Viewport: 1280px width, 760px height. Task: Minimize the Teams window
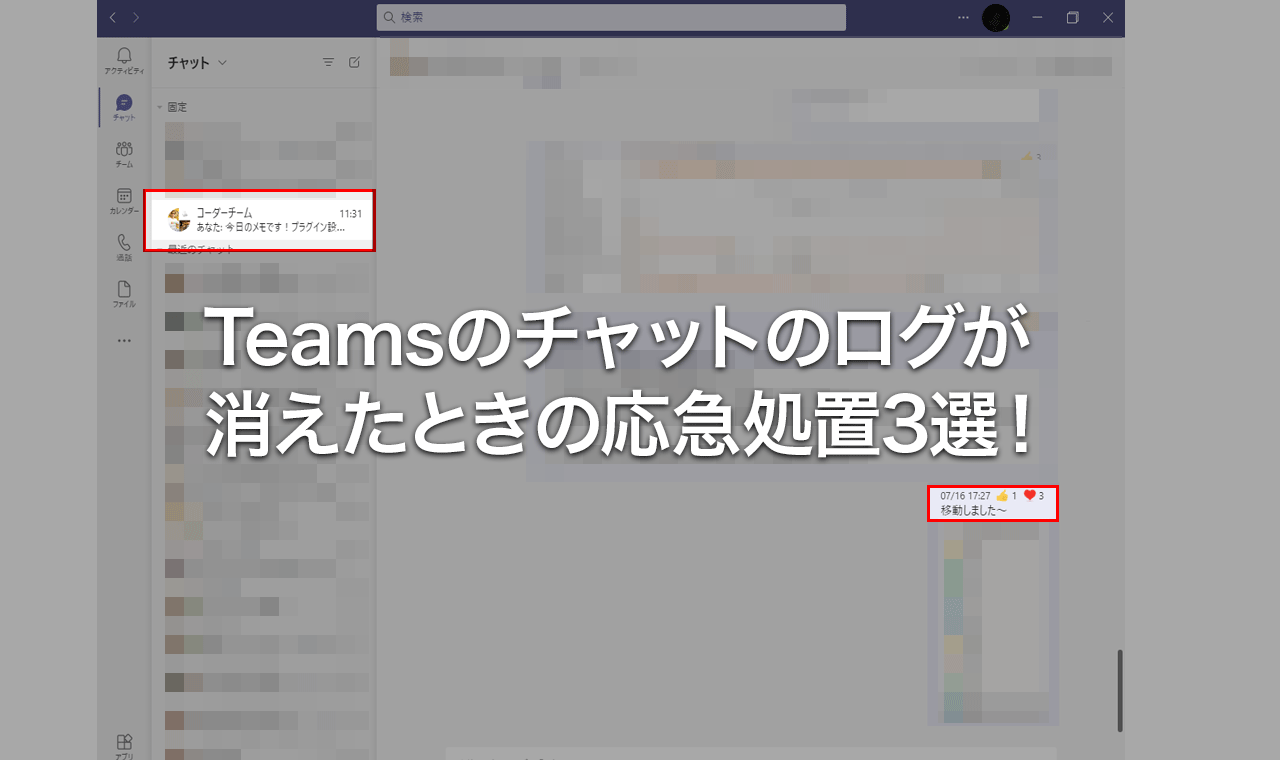click(1037, 17)
